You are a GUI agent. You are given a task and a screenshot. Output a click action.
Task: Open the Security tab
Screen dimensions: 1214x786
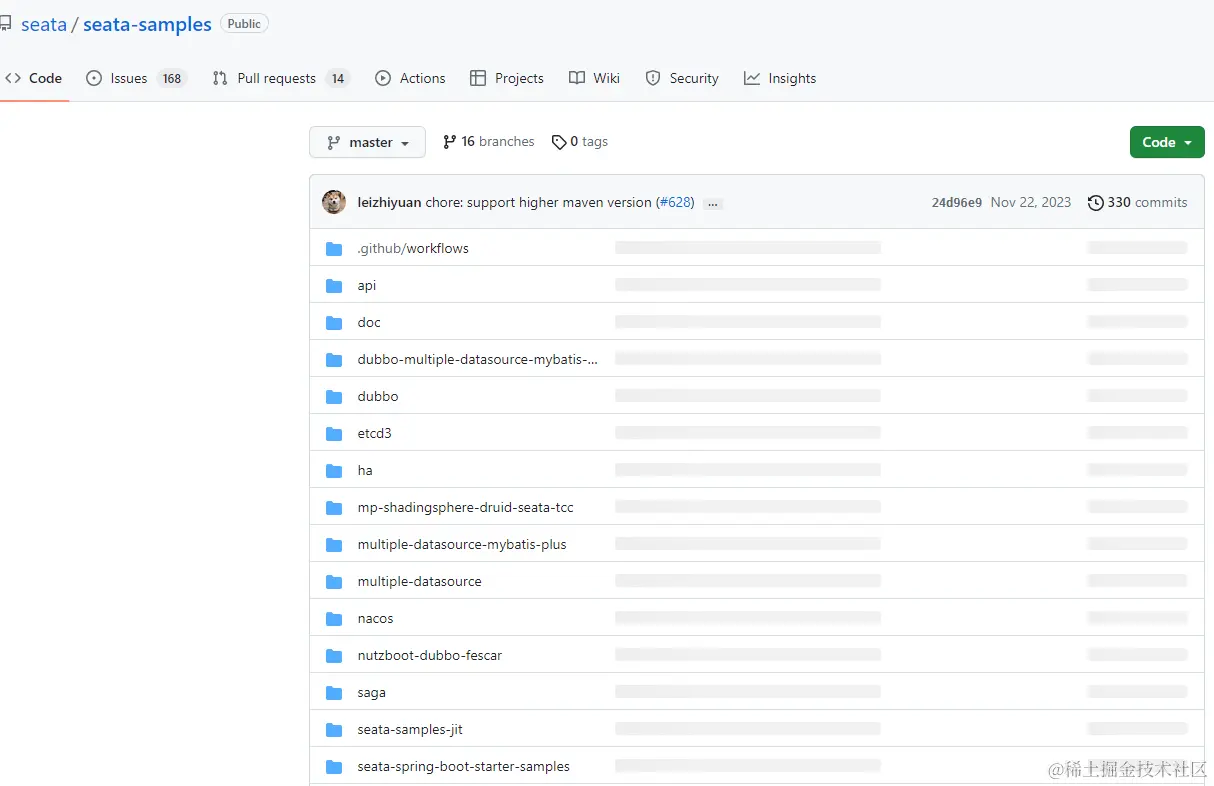pos(682,78)
